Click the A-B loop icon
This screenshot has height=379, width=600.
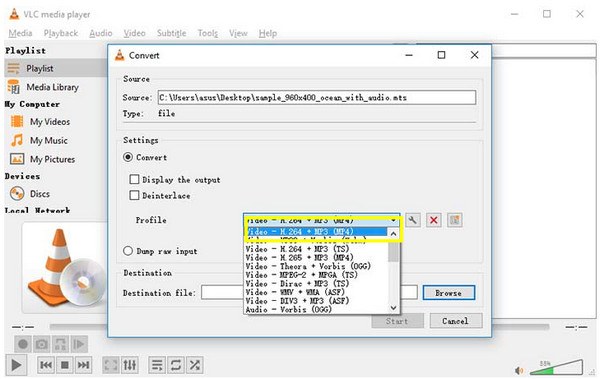pyautogui.click(x=60, y=344)
